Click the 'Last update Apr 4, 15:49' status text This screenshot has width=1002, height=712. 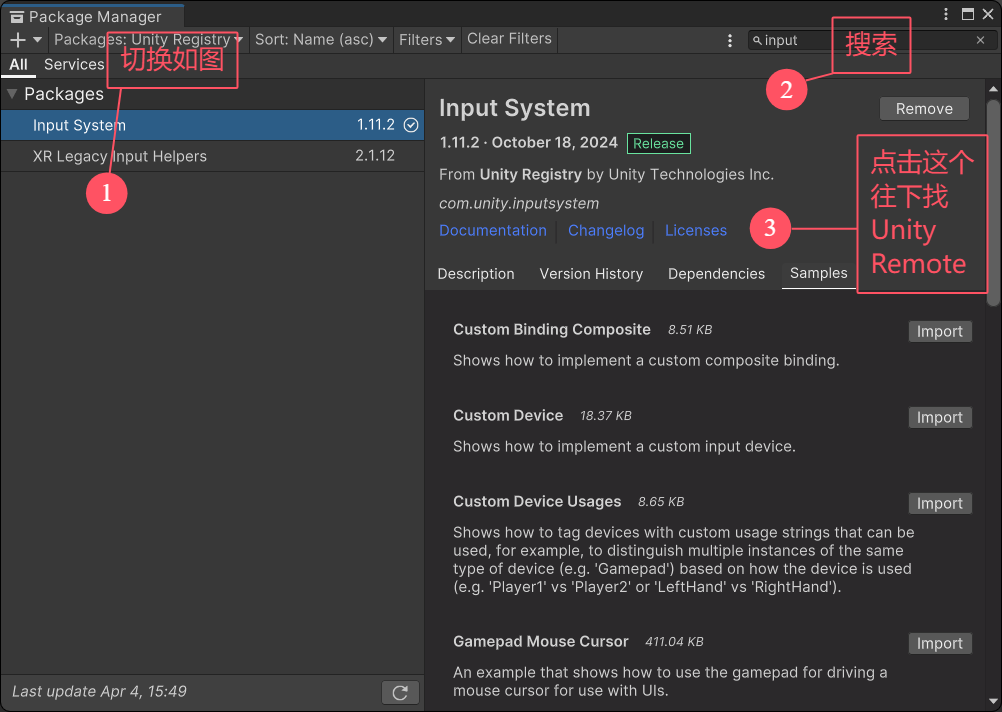point(99,692)
